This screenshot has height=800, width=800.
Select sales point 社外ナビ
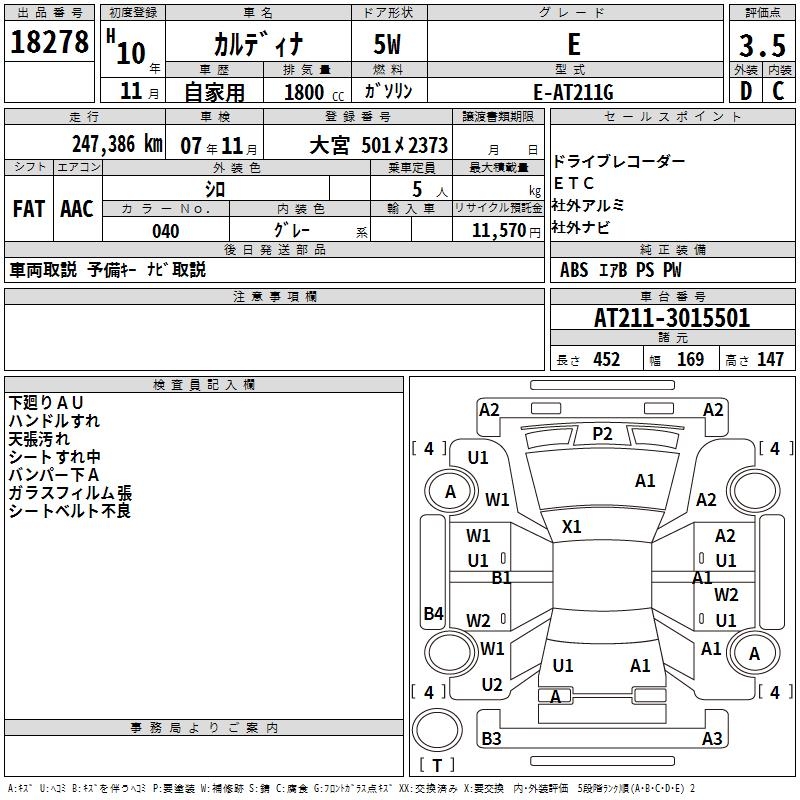point(581,227)
